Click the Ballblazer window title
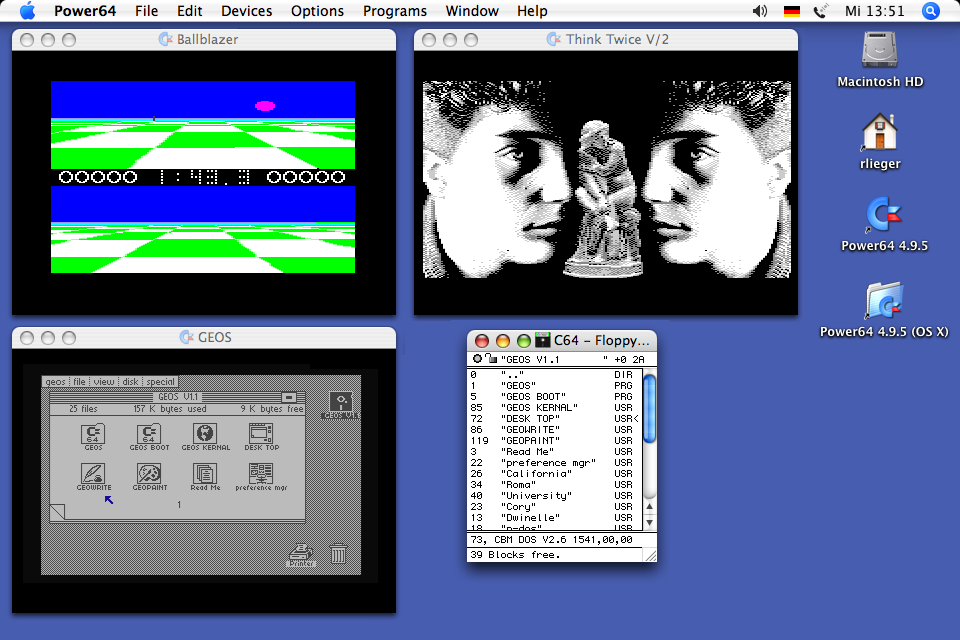Image resolution: width=960 pixels, height=640 pixels. click(x=207, y=39)
